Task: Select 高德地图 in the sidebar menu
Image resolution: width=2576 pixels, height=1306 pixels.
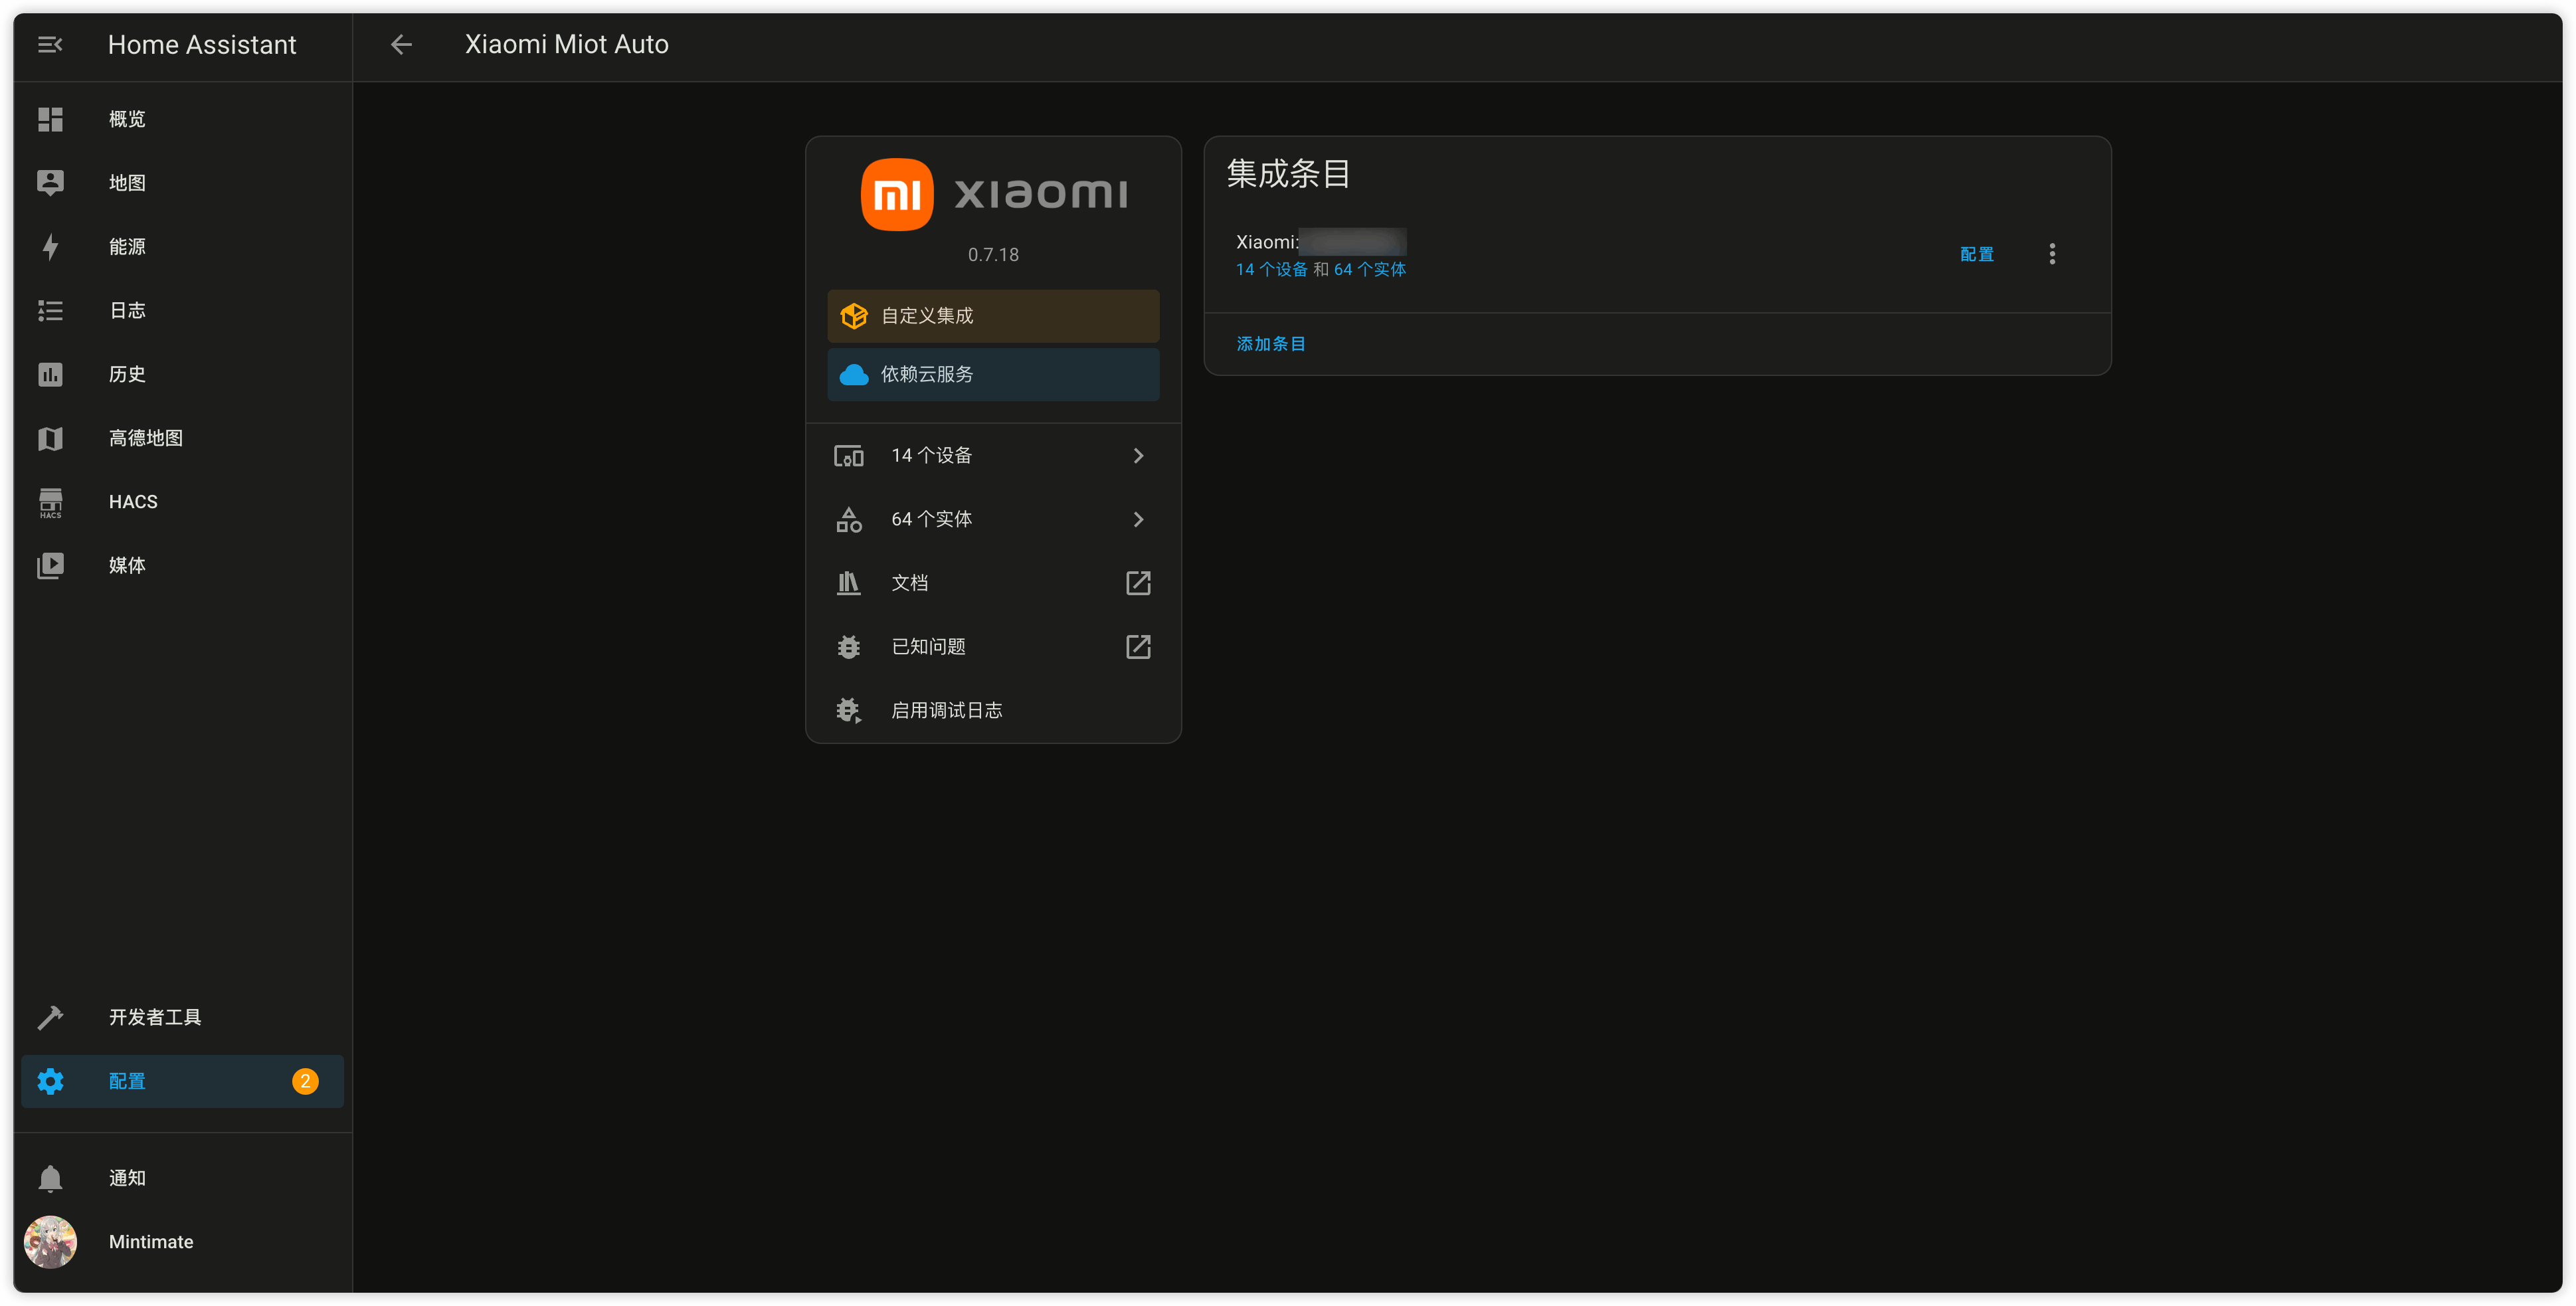Action: [146, 438]
